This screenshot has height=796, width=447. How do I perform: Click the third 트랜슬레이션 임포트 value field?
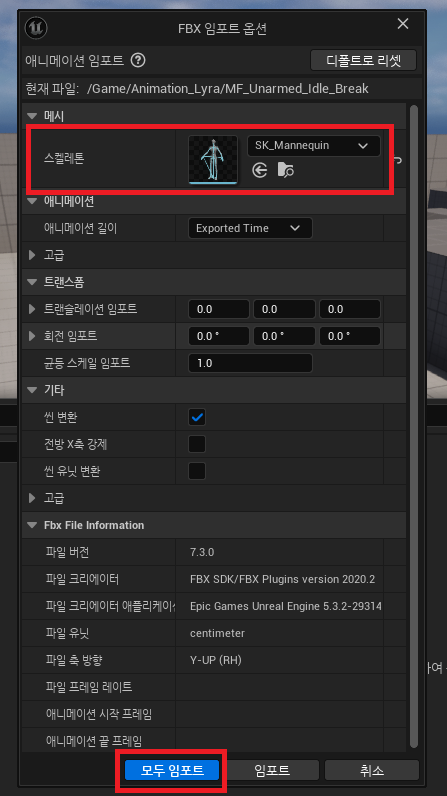(350, 309)
